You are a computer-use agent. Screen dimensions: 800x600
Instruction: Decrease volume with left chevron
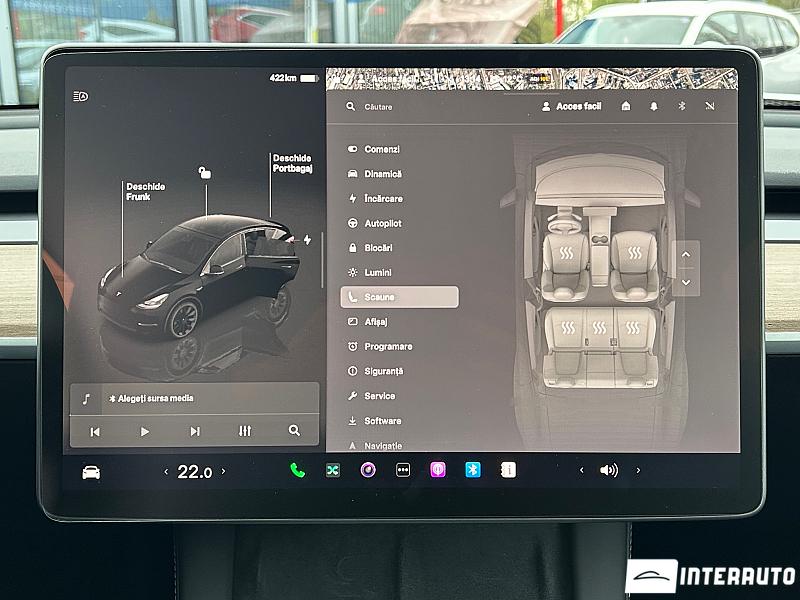pos(582,470)
